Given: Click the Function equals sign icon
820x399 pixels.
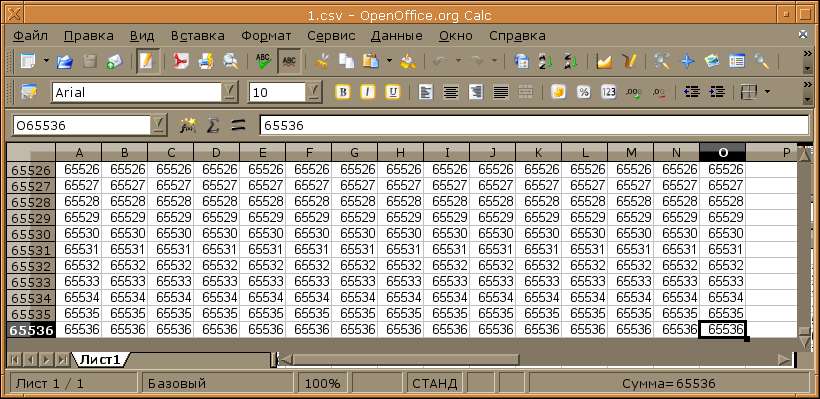Looking at the screenshot, I should pyautogui.click(x=238, y=125).
